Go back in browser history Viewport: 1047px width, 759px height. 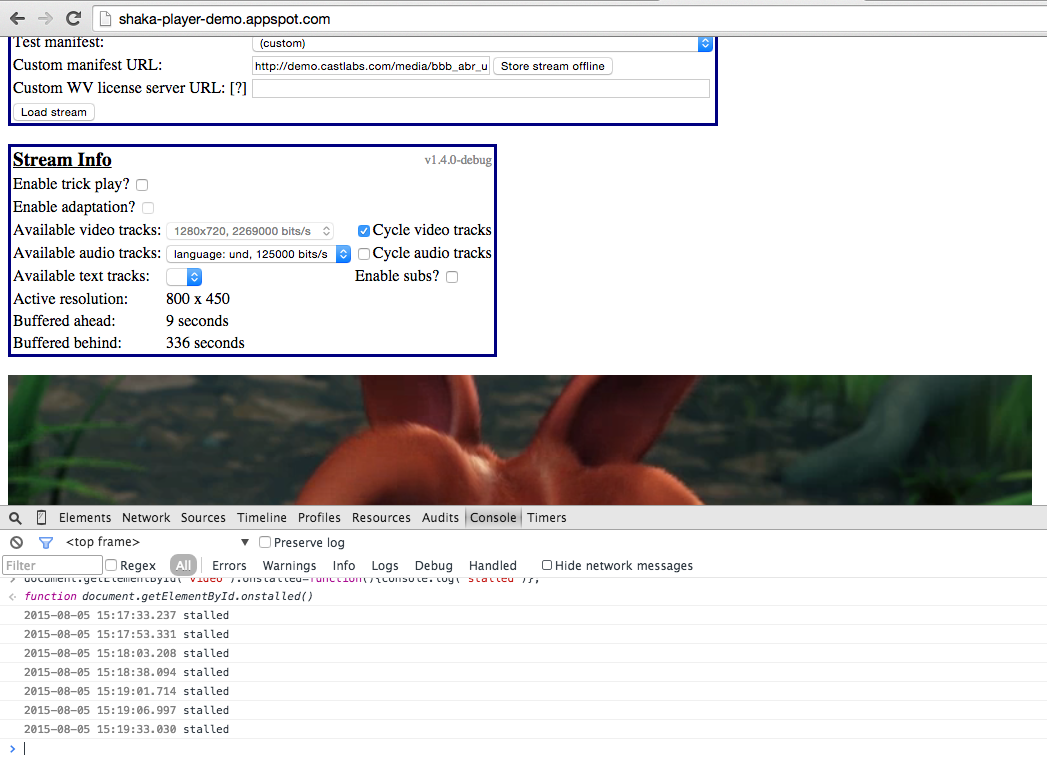coord(17,19)
